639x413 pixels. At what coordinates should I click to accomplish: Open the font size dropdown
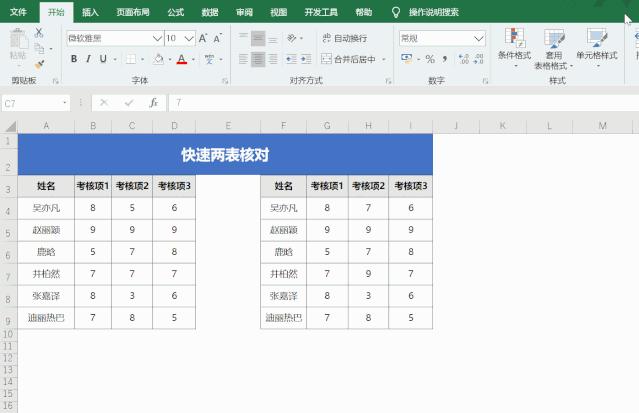[188, 38]
